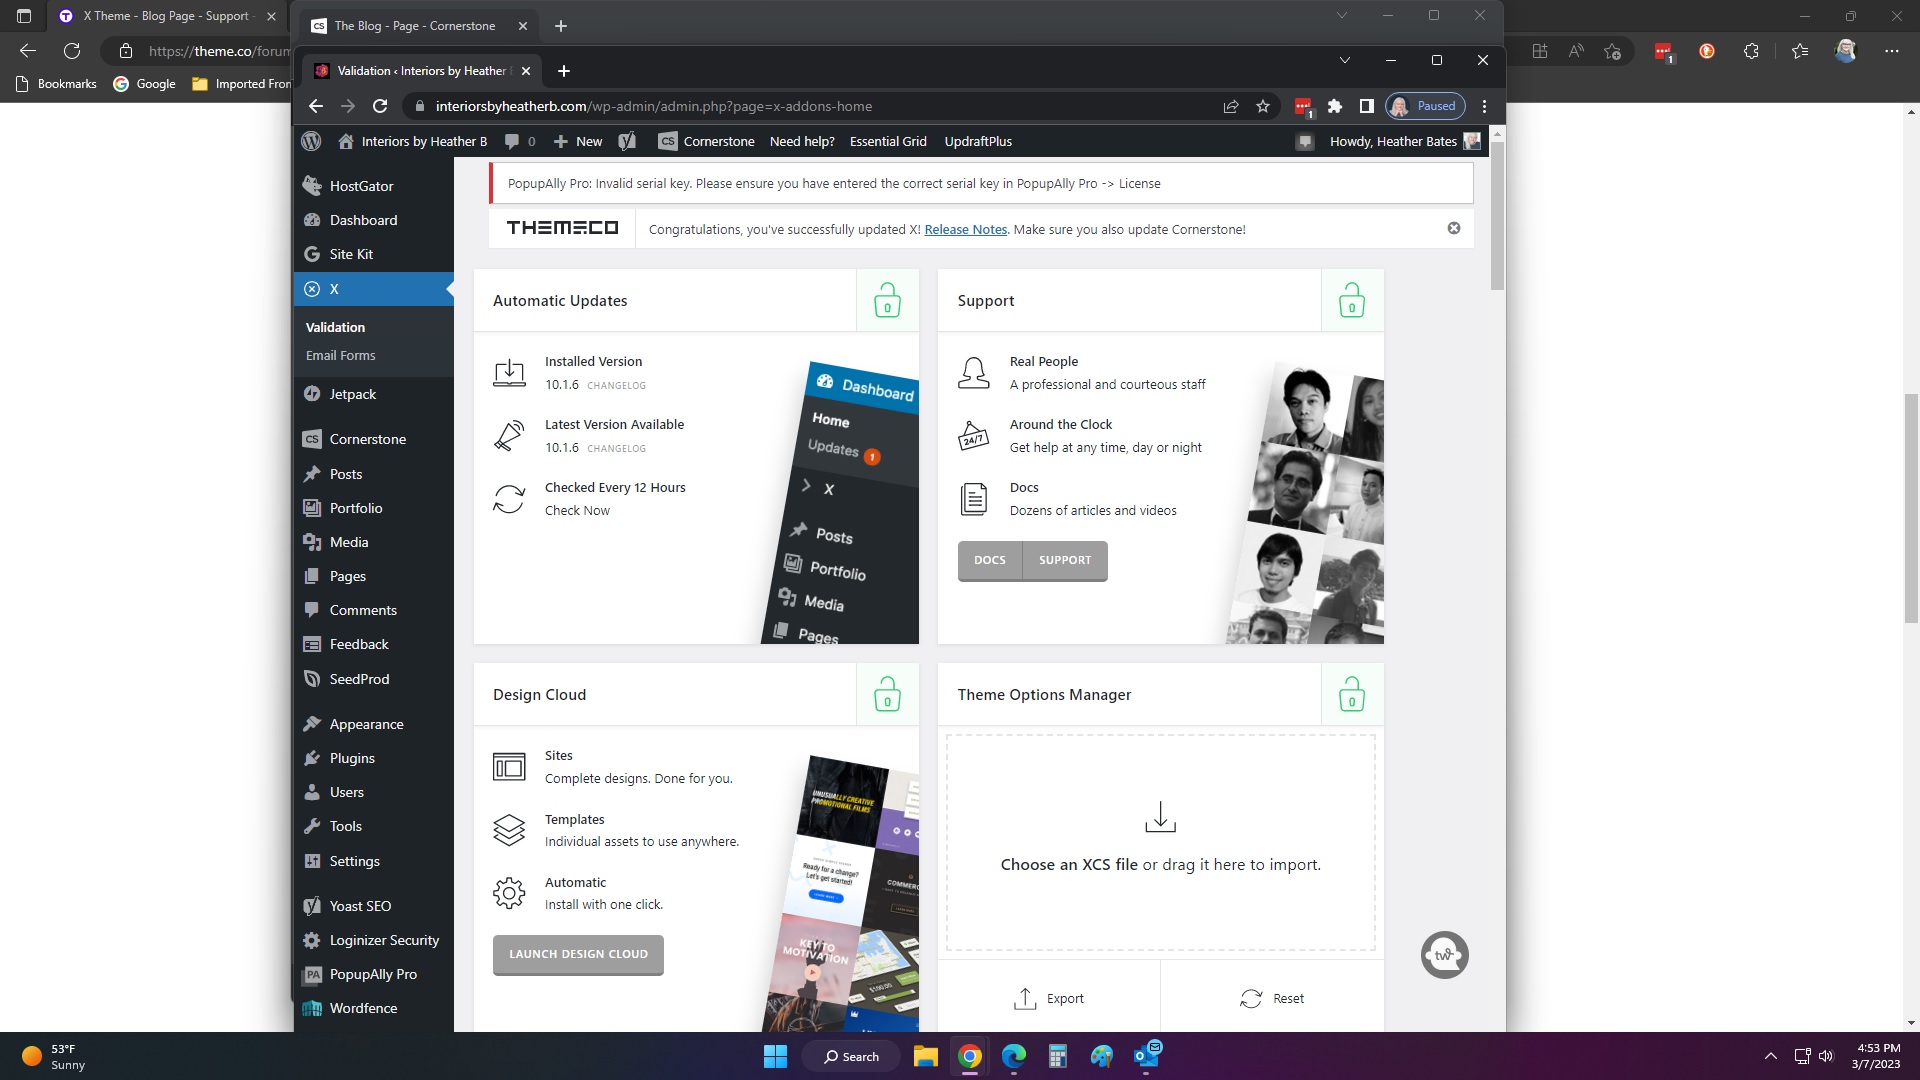Click the Theme Options Manager lock icon
1920x1080 pixels.
[x=1351, y=694]
